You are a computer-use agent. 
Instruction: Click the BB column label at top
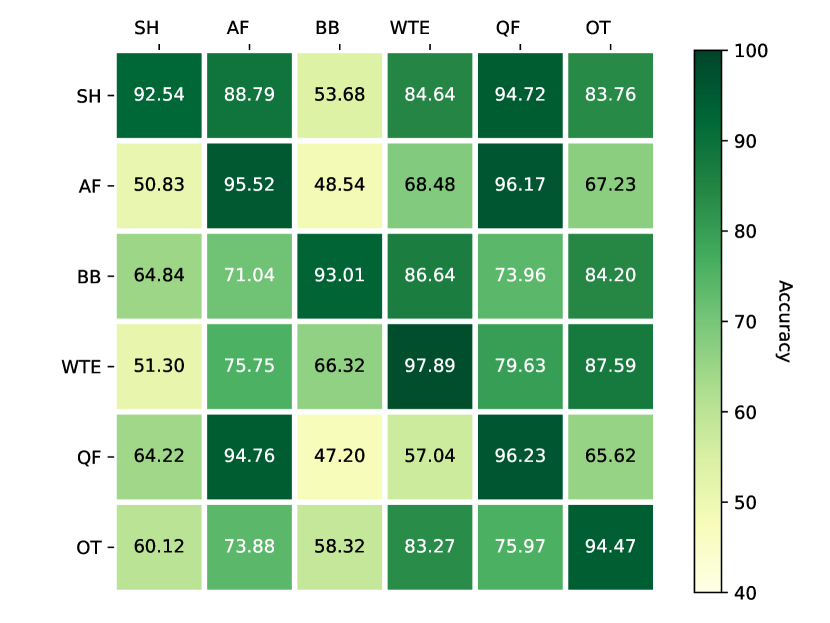[x=328, y=28]
